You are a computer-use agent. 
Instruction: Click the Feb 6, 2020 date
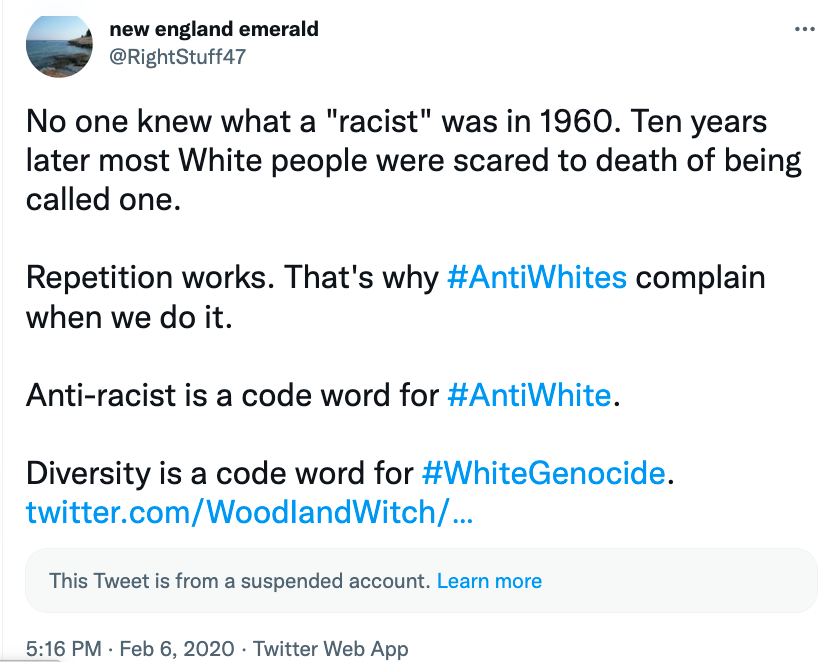[x=177, y=649]
